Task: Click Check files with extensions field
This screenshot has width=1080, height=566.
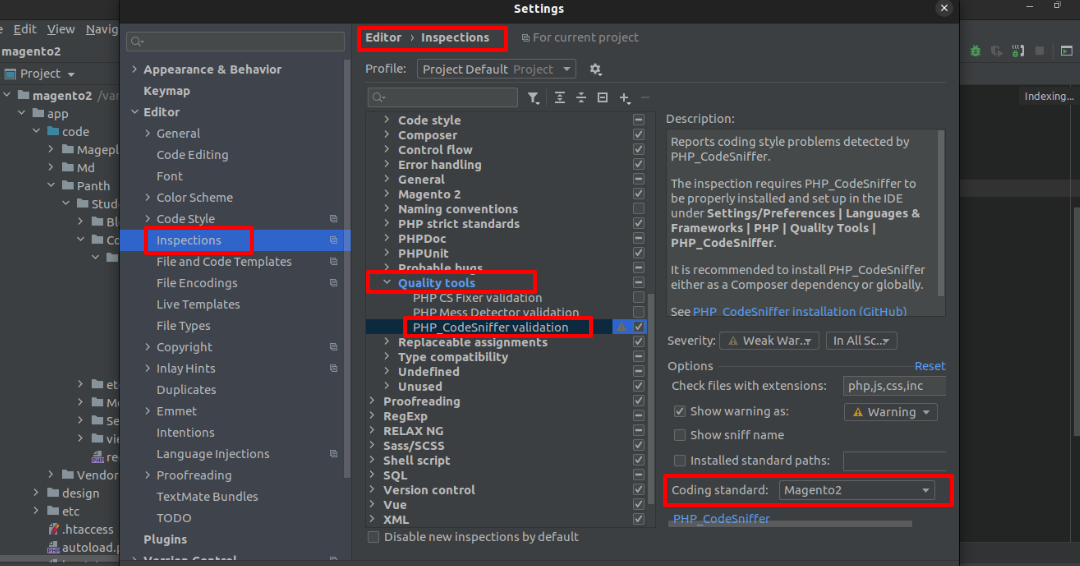Action: 894,386
